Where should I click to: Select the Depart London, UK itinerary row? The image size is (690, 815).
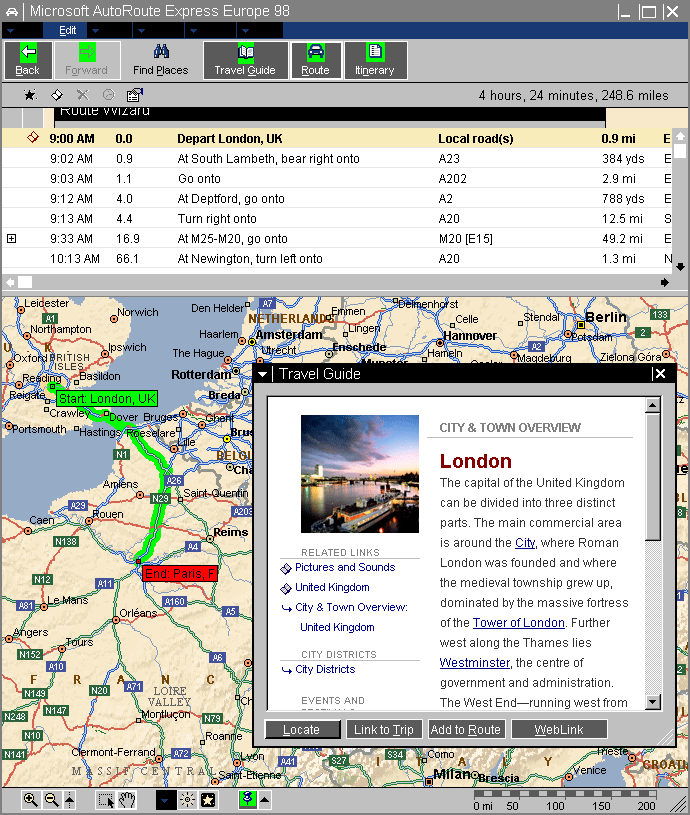pos(337,138)
